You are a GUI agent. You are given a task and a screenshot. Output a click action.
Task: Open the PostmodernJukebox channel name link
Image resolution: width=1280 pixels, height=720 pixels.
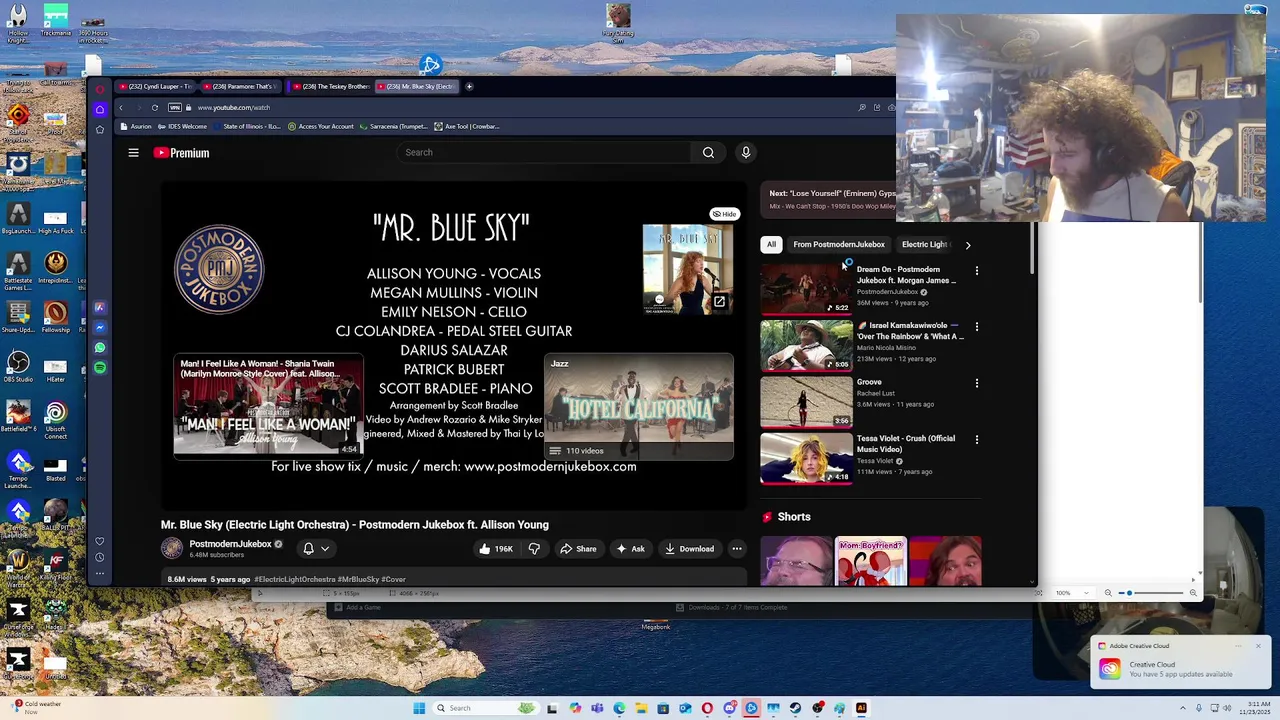(231, 544)
